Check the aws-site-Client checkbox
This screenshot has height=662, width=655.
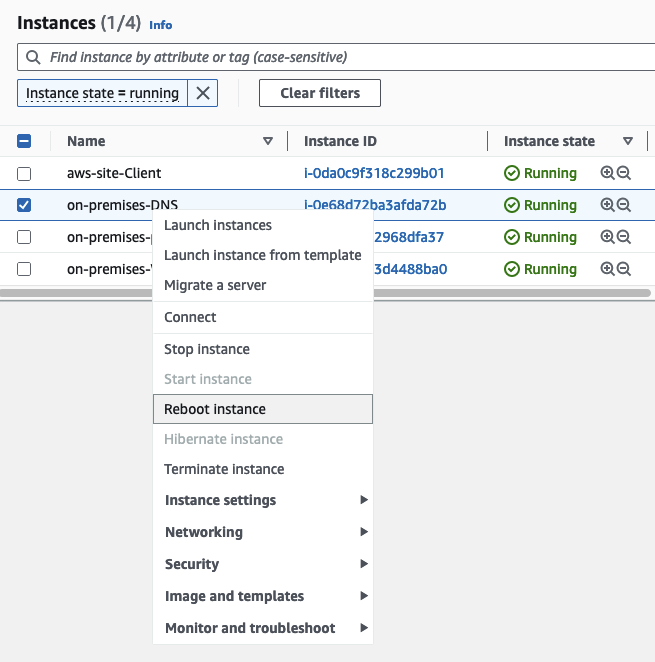tap(25, 174)
